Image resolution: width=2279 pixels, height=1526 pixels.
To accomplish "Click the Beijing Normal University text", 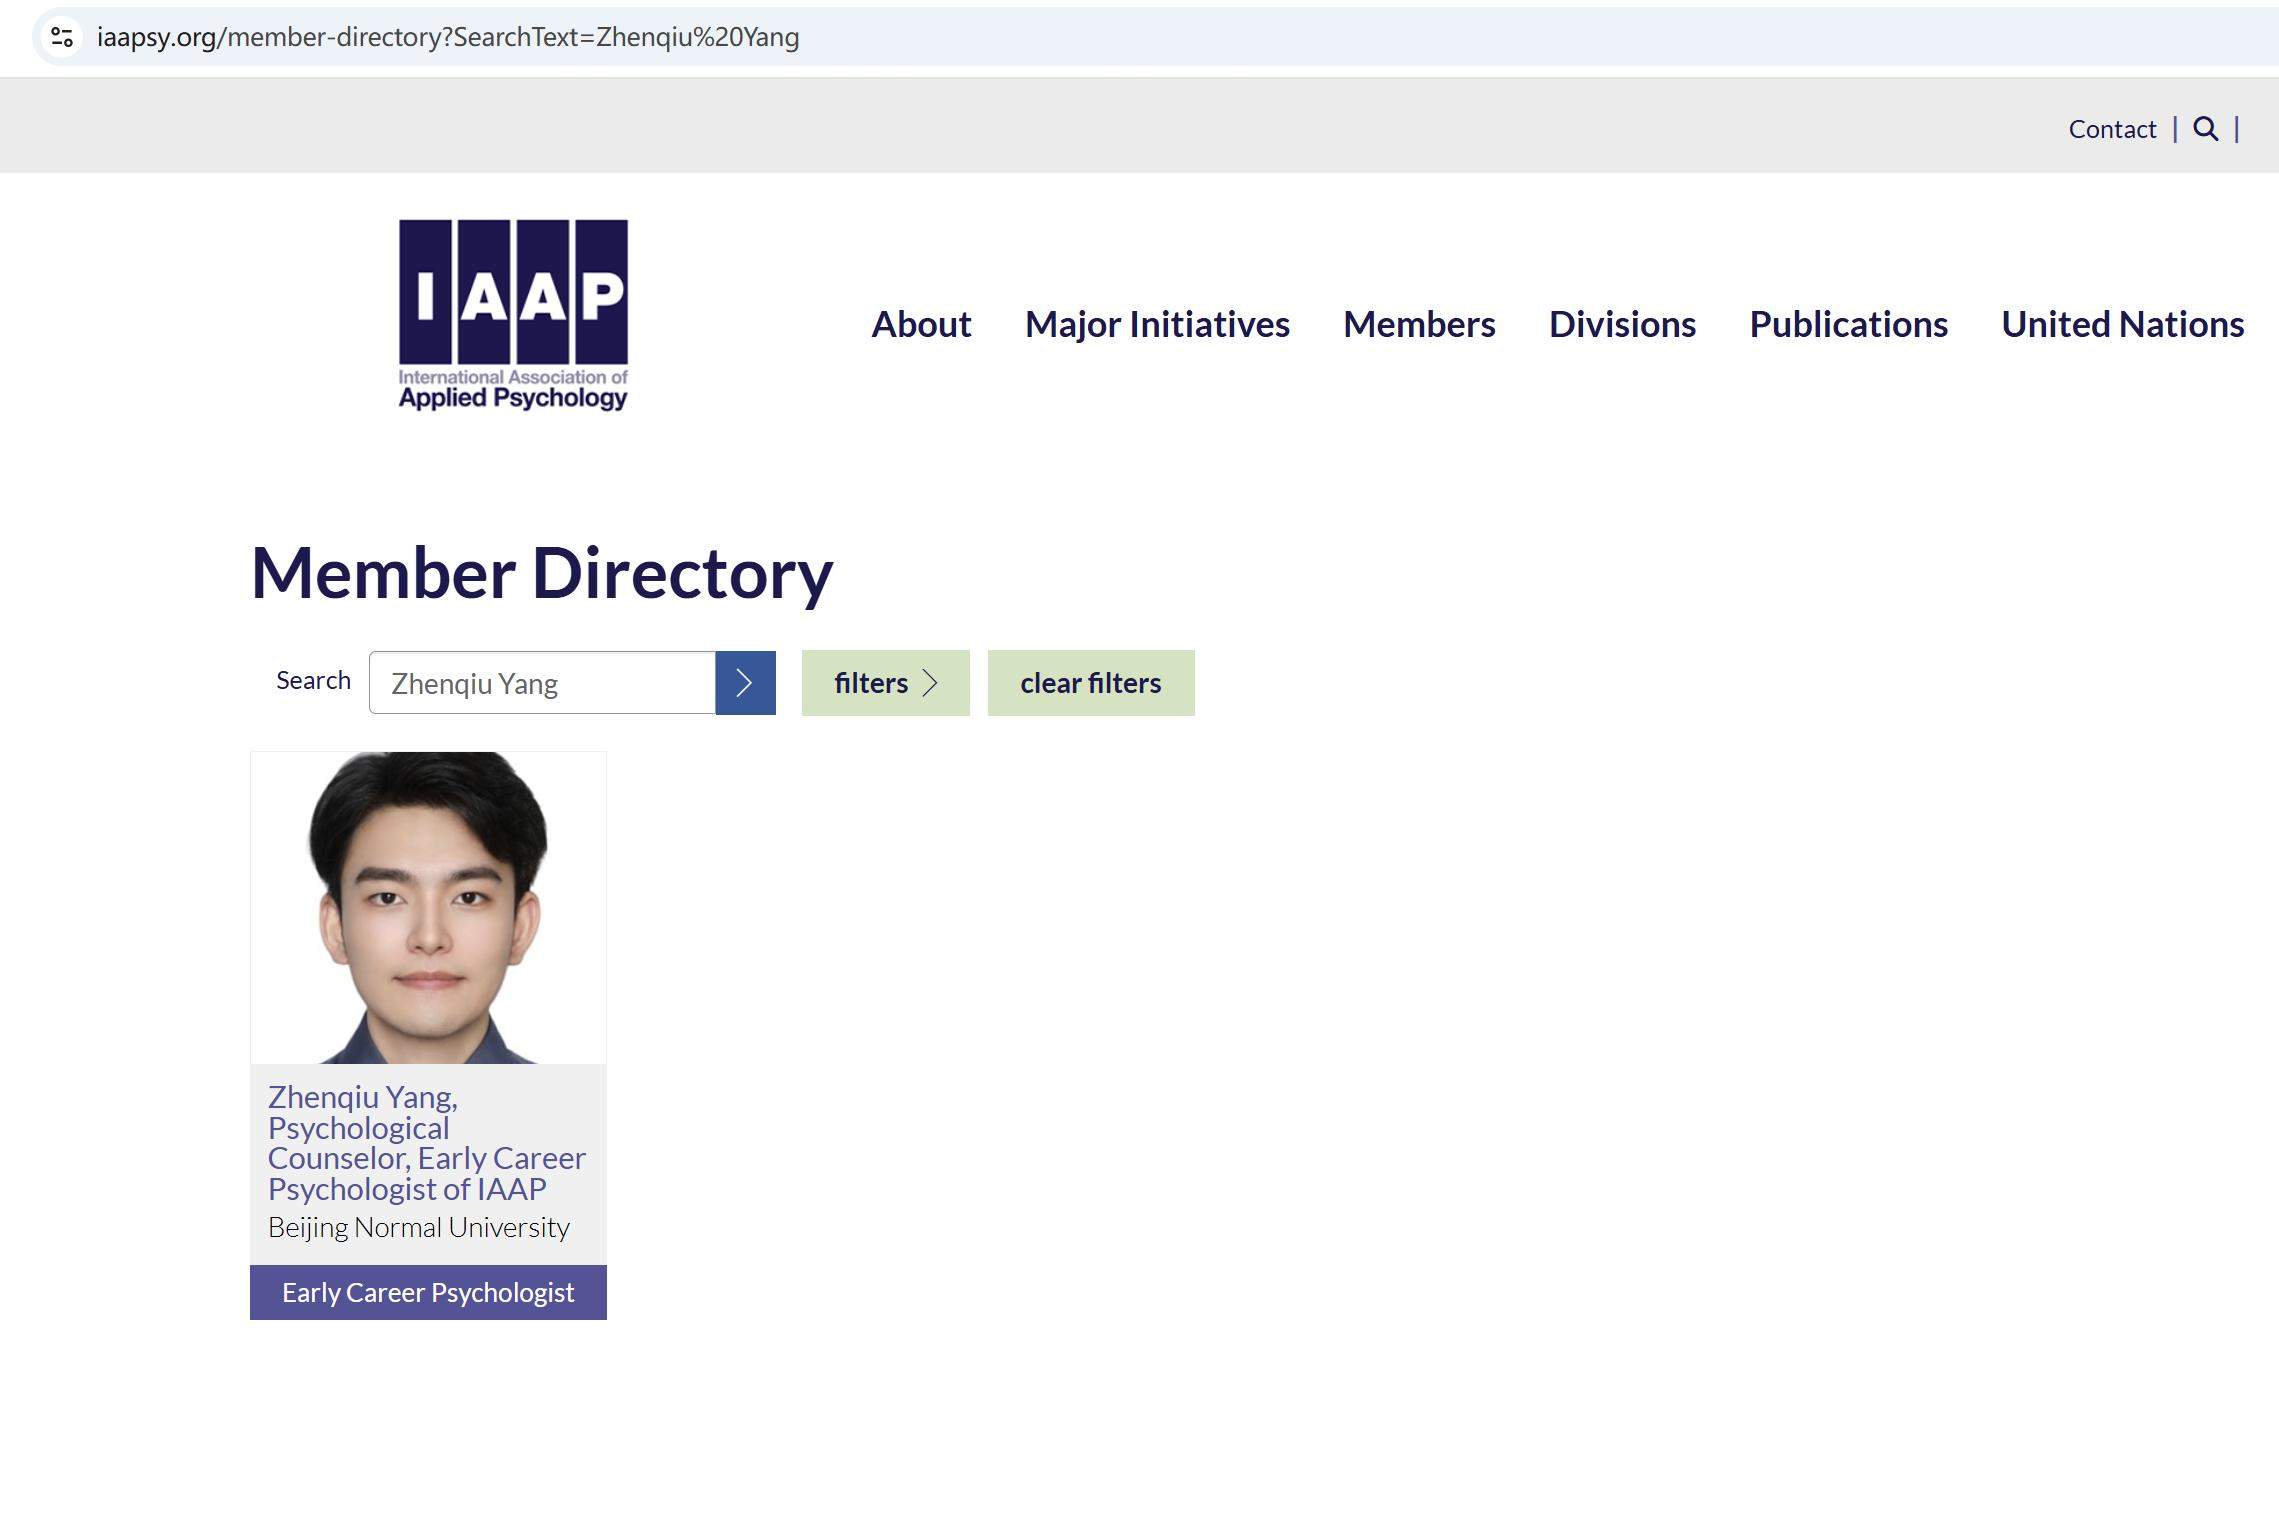I will pyautogui.click(x=419, y=1228).
